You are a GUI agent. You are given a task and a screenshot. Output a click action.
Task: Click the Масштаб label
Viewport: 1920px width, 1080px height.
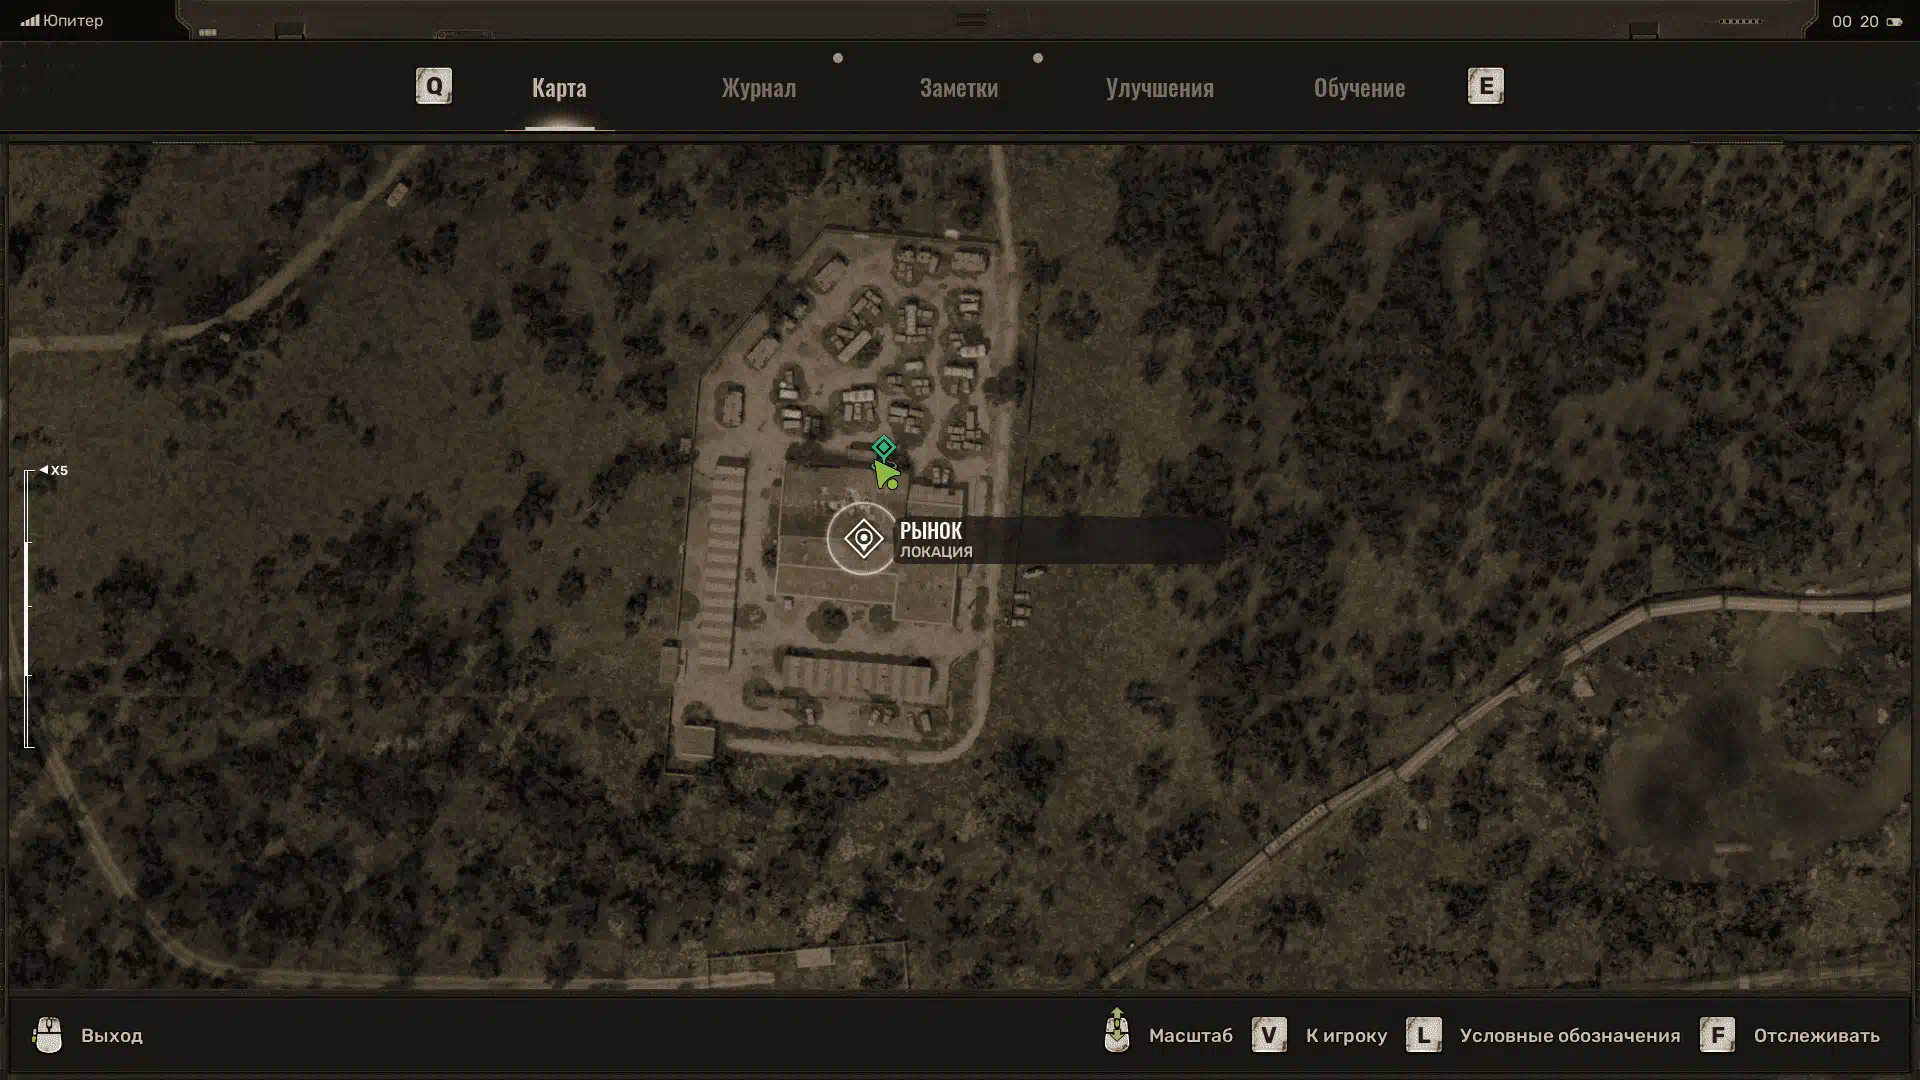1191,1036
